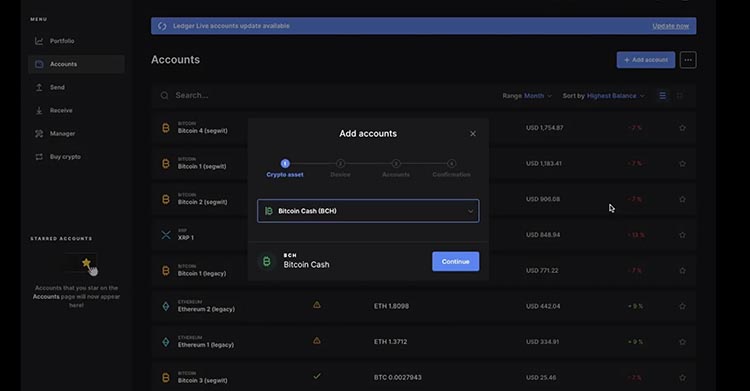This screenshot has height=391, width=750.
Task: Click synced checkmark on Bitcoin 3 row
Action: (x=317, y=376)
